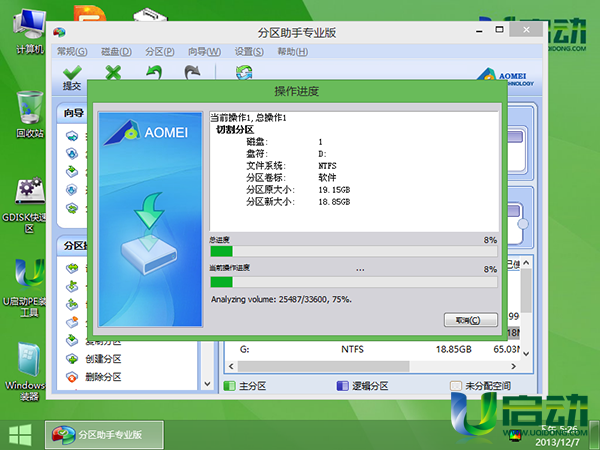Viewport: 600px width, 450px height.
Task: Click the 创建分区 link in sidebar
Action: click(103, 359)
